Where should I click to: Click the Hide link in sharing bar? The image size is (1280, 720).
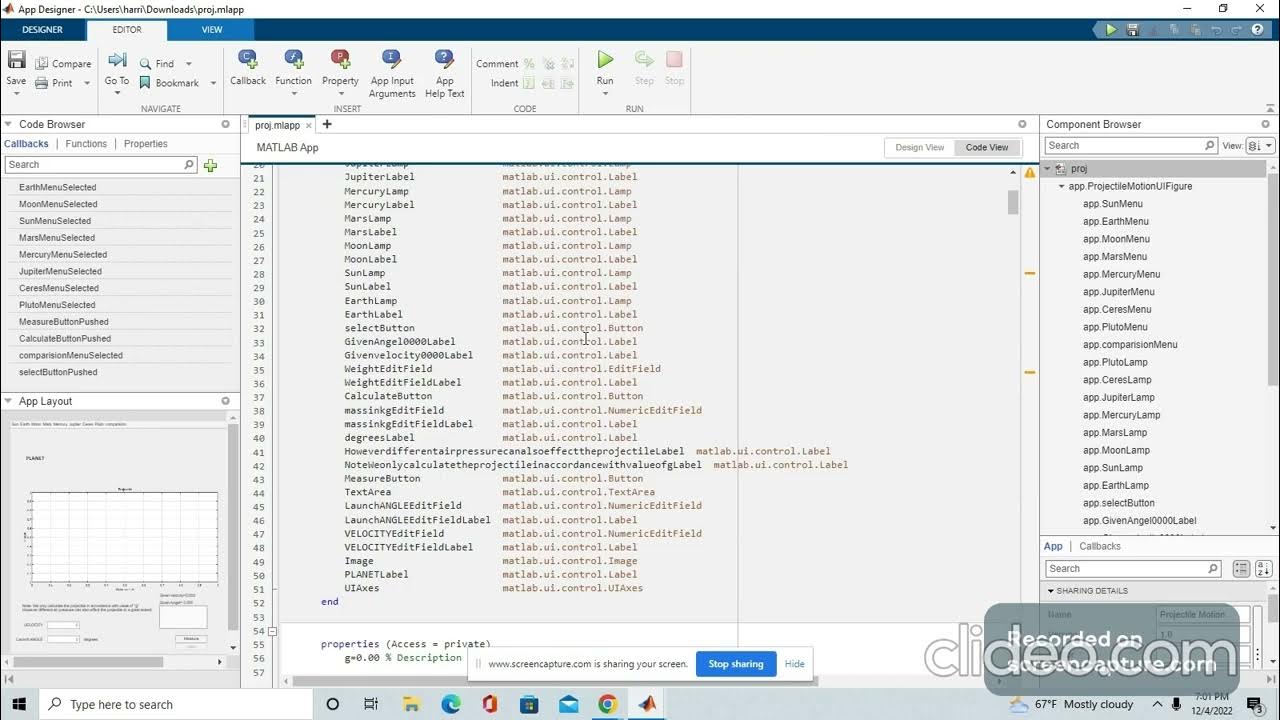(x=795, y=664)
